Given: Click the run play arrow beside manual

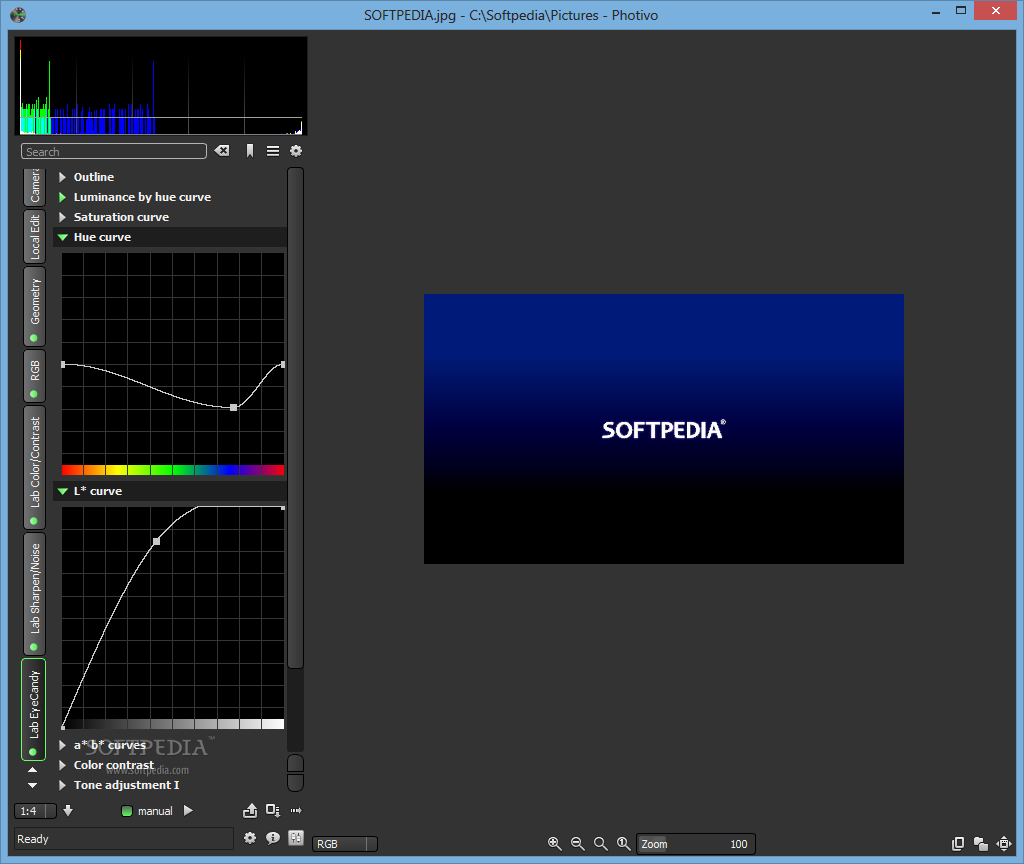Looking at the screenshot, I should [188, 810].
